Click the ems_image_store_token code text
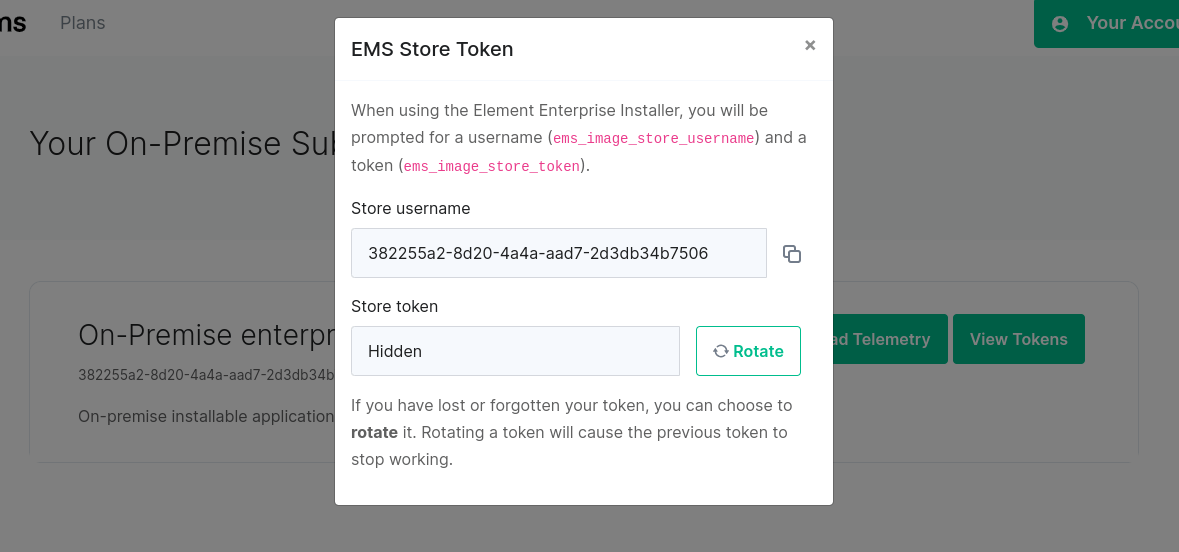This screenshot has width=1179, height=552. click(492, 166)
